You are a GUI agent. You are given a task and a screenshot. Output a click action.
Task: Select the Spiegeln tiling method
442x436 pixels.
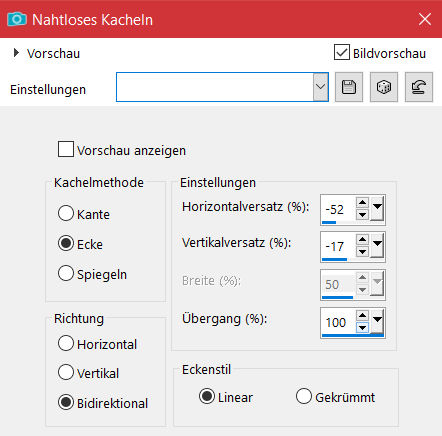[x=66, y=273]
